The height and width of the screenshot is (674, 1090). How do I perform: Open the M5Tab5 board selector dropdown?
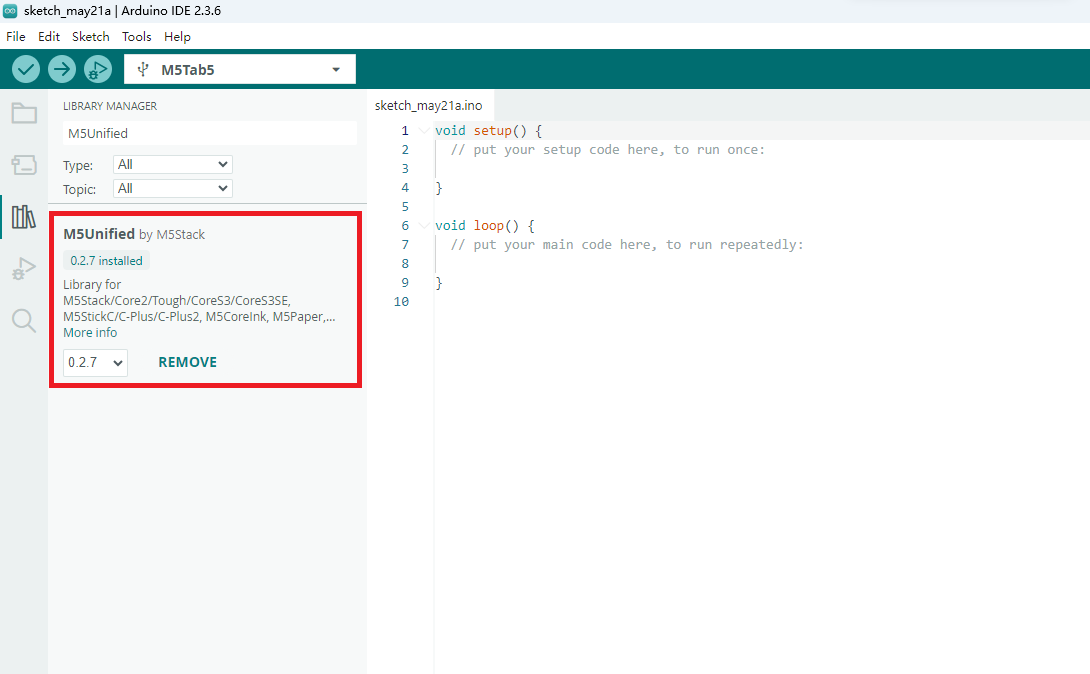click(240, 69)
